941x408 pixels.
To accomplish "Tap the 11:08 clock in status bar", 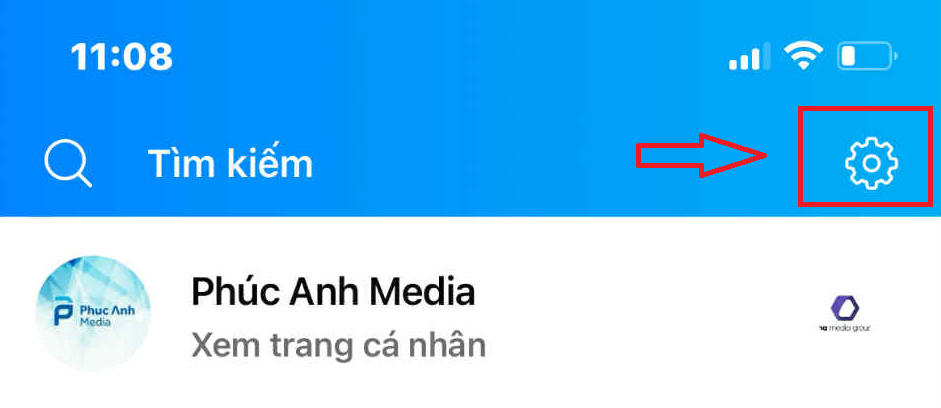I will (122, 58).
